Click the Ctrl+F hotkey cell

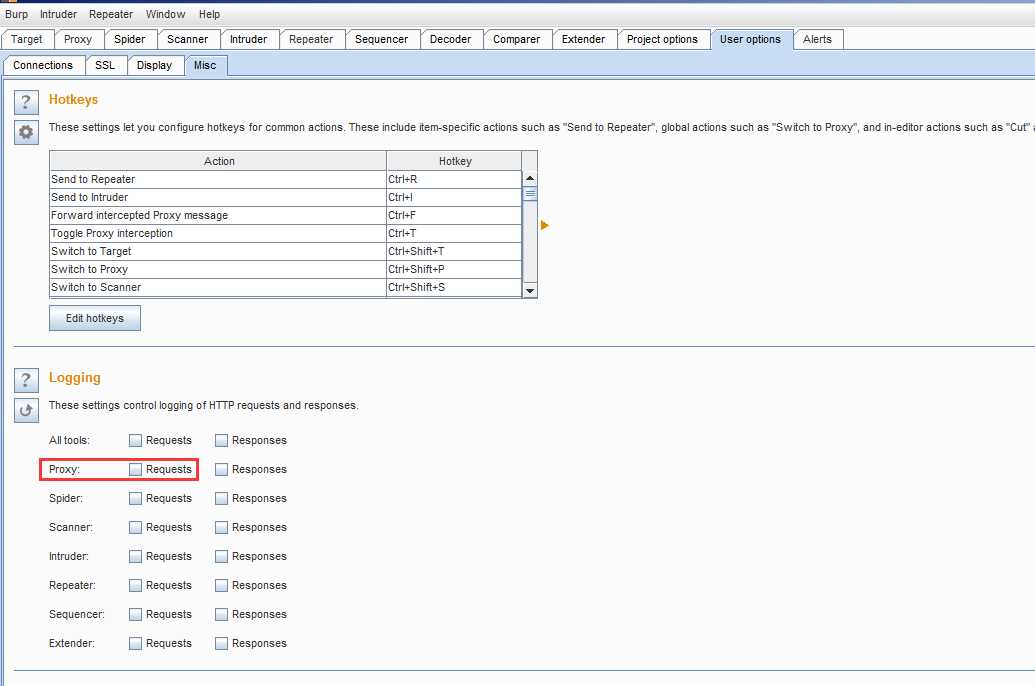tap(454, 215)
